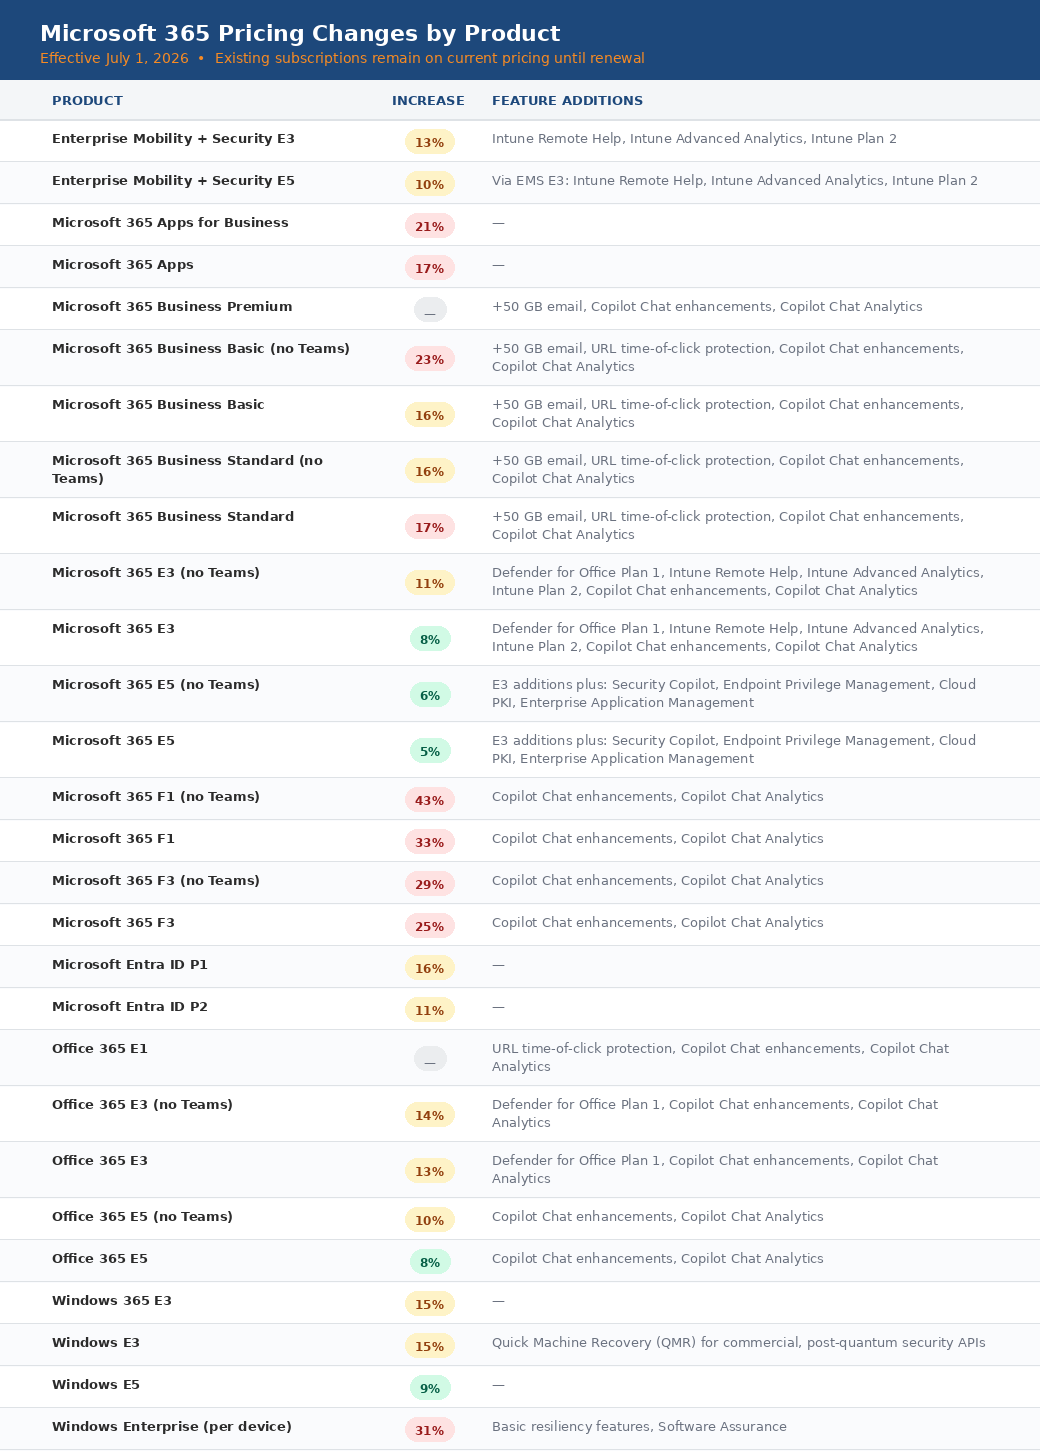This screenshot has height=1452, width=1040.
Task: Click the 23% badge for Business Basic (no Teams)
Action: coord(430,359)
